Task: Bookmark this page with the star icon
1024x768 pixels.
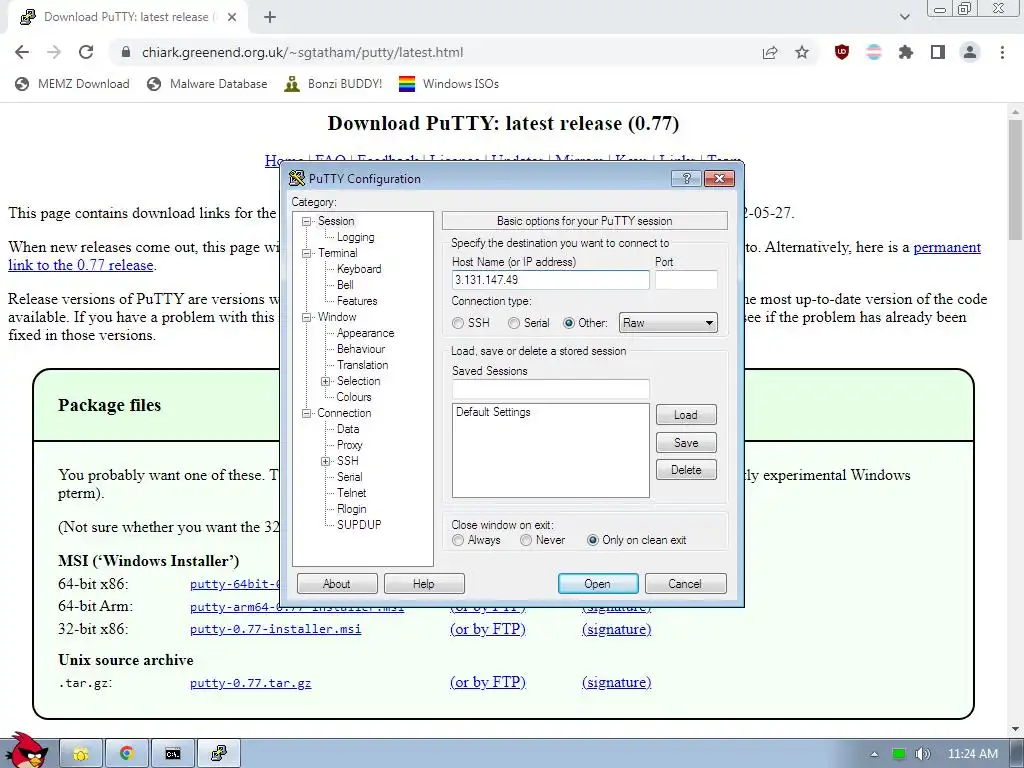Action: click(802, 52)
